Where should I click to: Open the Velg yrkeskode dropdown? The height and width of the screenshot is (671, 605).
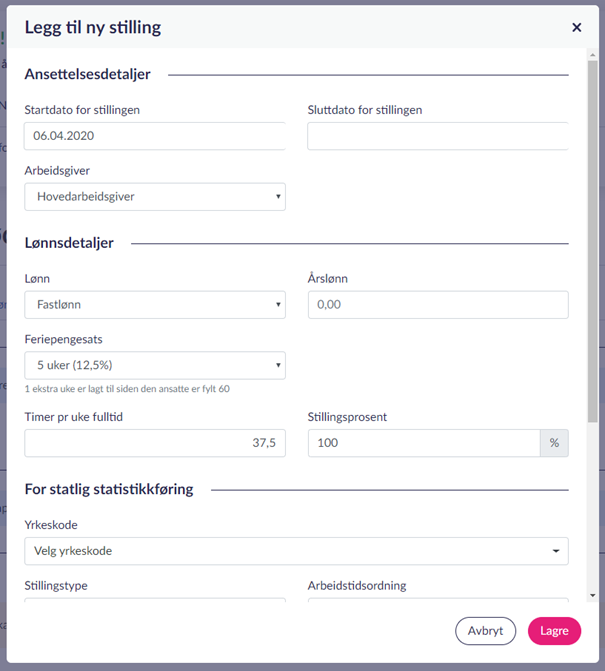coord(296,551)
